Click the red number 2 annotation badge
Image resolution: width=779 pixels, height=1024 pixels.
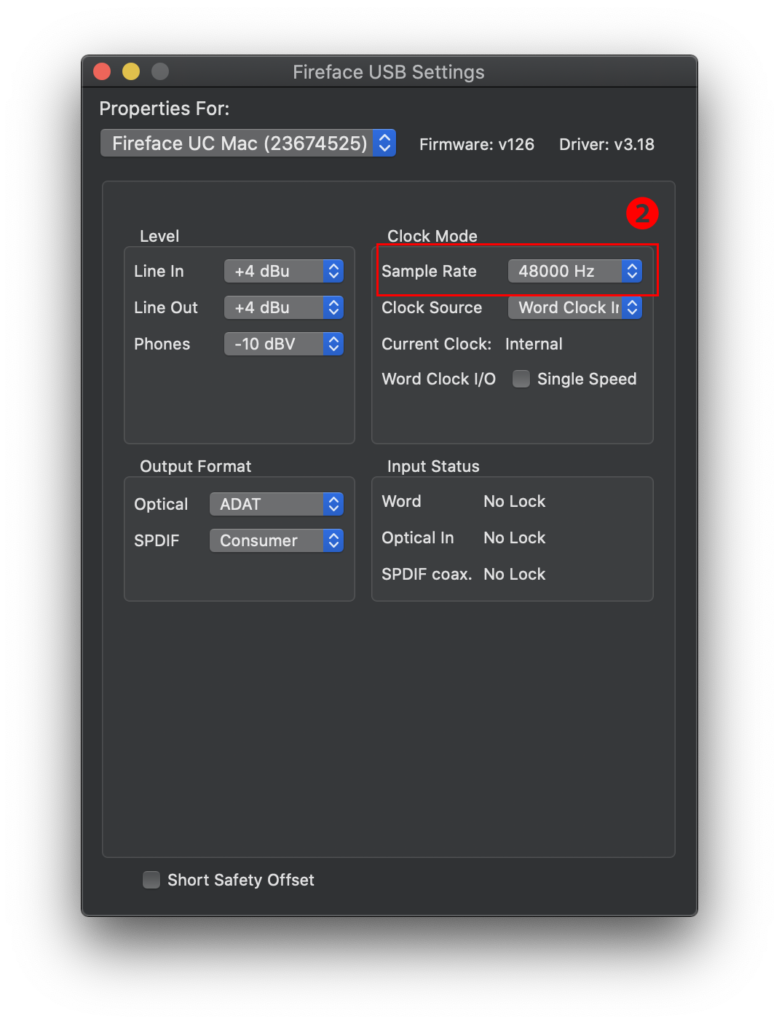click(x=642, y=214)
